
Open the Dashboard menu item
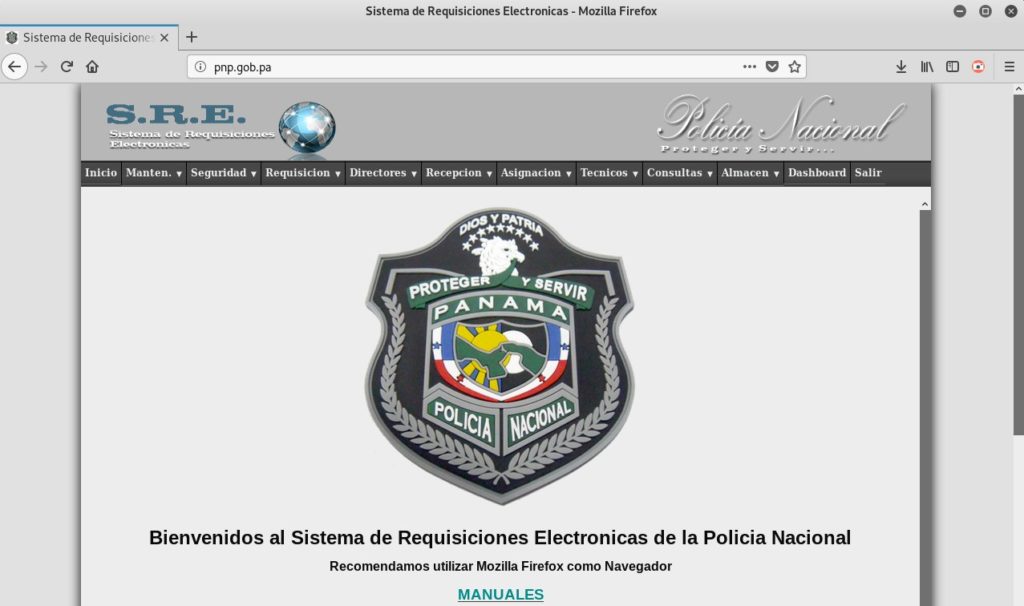(817, 173)
